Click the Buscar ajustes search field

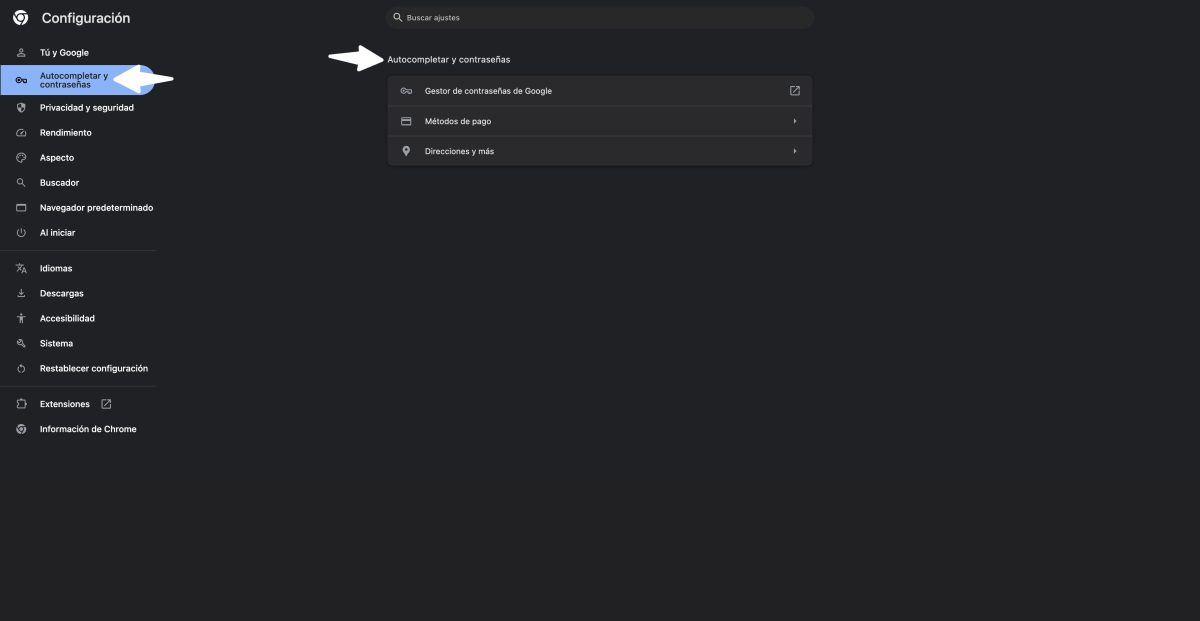600,17
